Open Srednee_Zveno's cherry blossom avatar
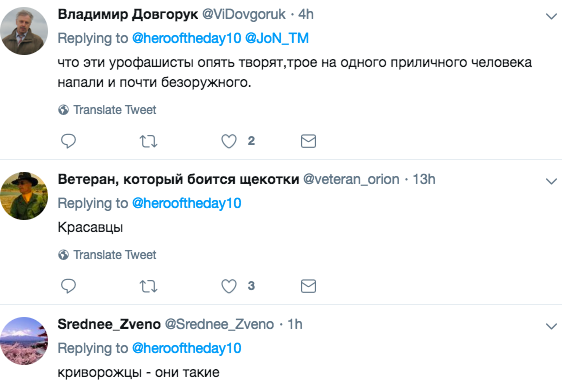The width and height of the screenshot is (562, 384). pyautogui.click(x=24, y=341)
